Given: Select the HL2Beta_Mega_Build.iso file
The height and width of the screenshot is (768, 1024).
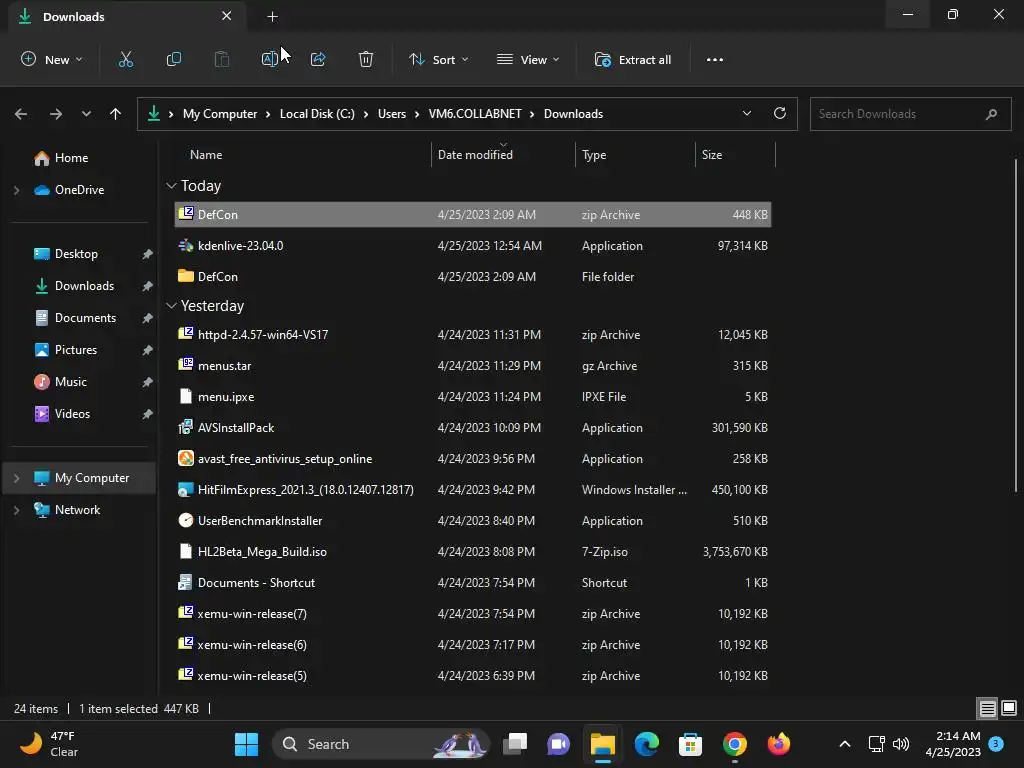Looking at the screenshot, I should tap(473, 552).
